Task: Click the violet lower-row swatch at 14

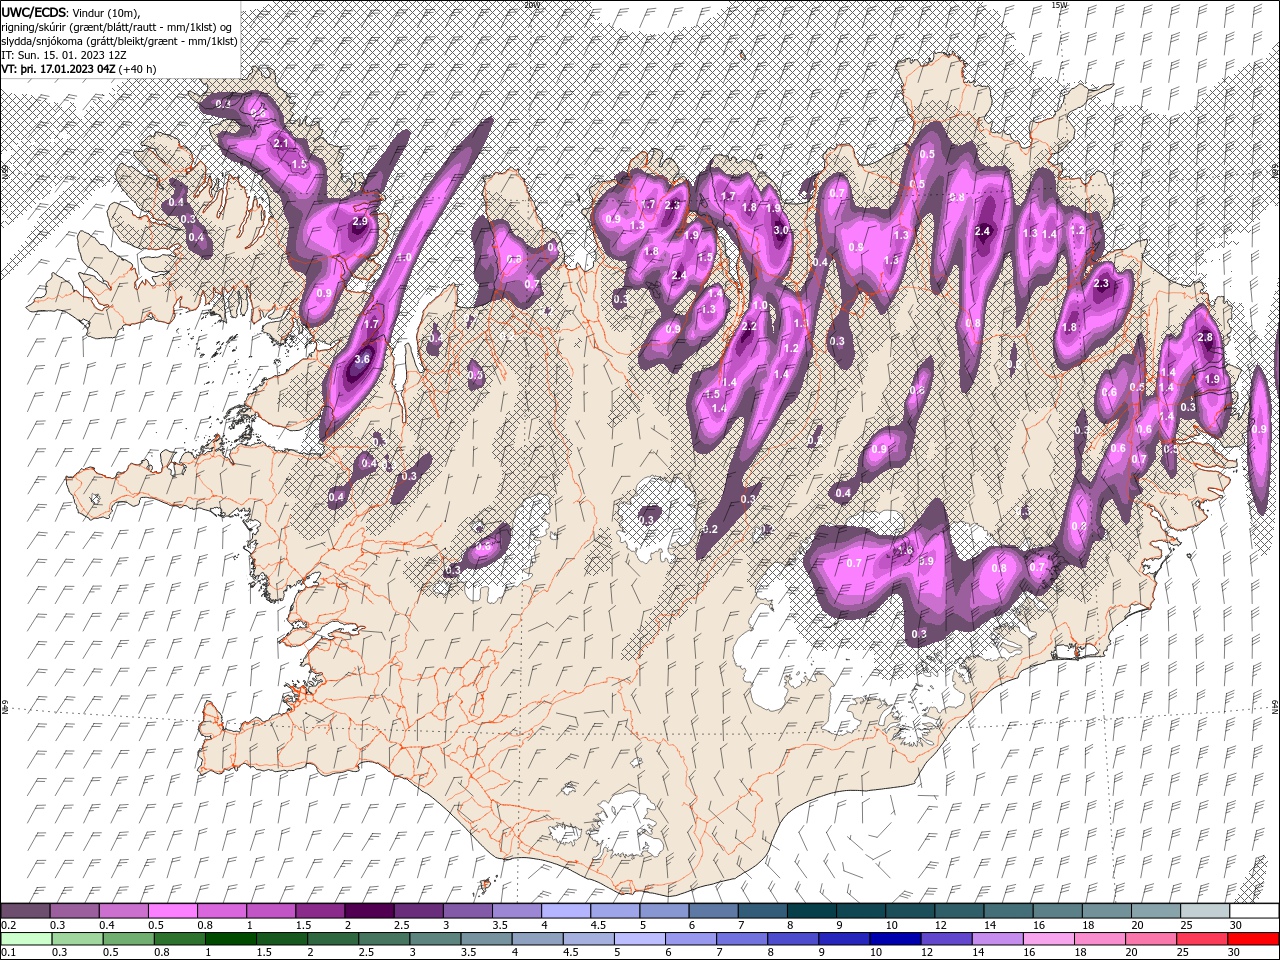Action: point(996,939)
